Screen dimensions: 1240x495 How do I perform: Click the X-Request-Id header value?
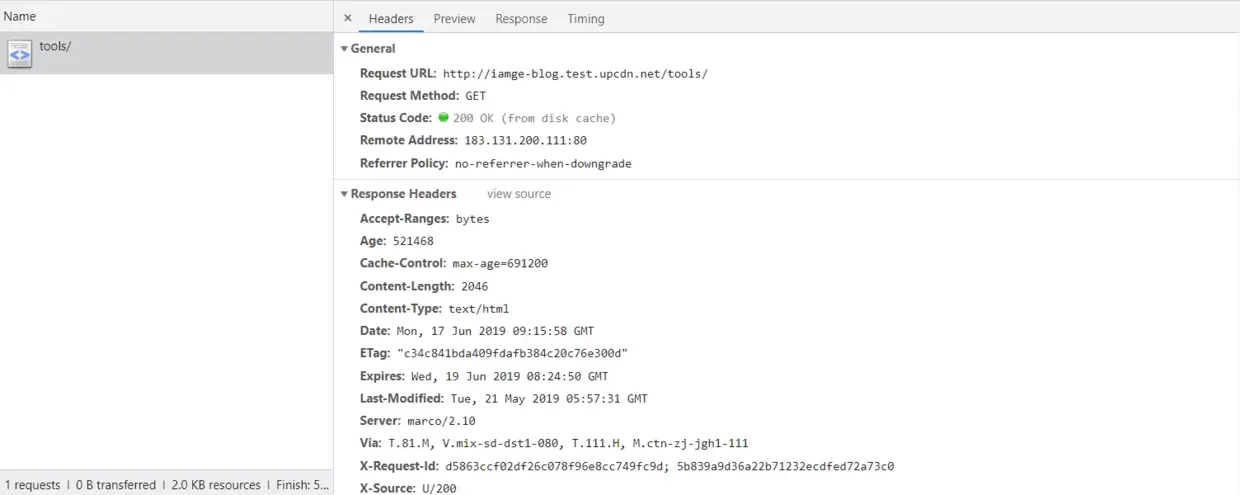(669, 466)
